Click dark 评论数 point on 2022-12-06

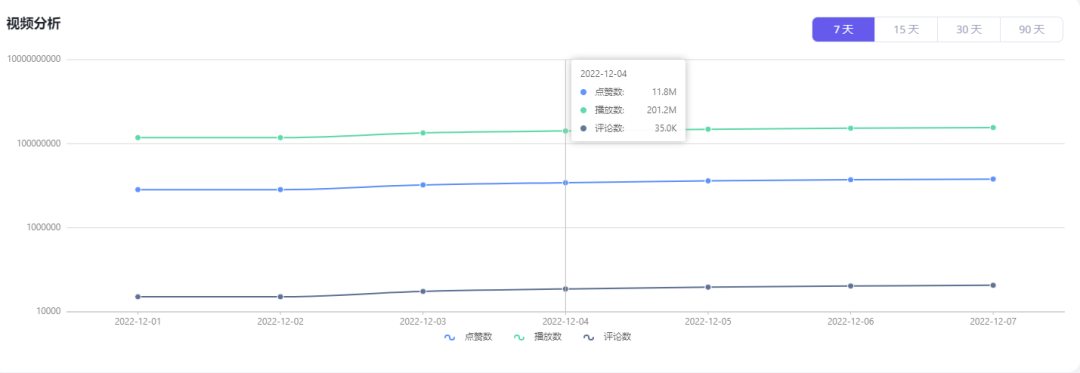851,286
